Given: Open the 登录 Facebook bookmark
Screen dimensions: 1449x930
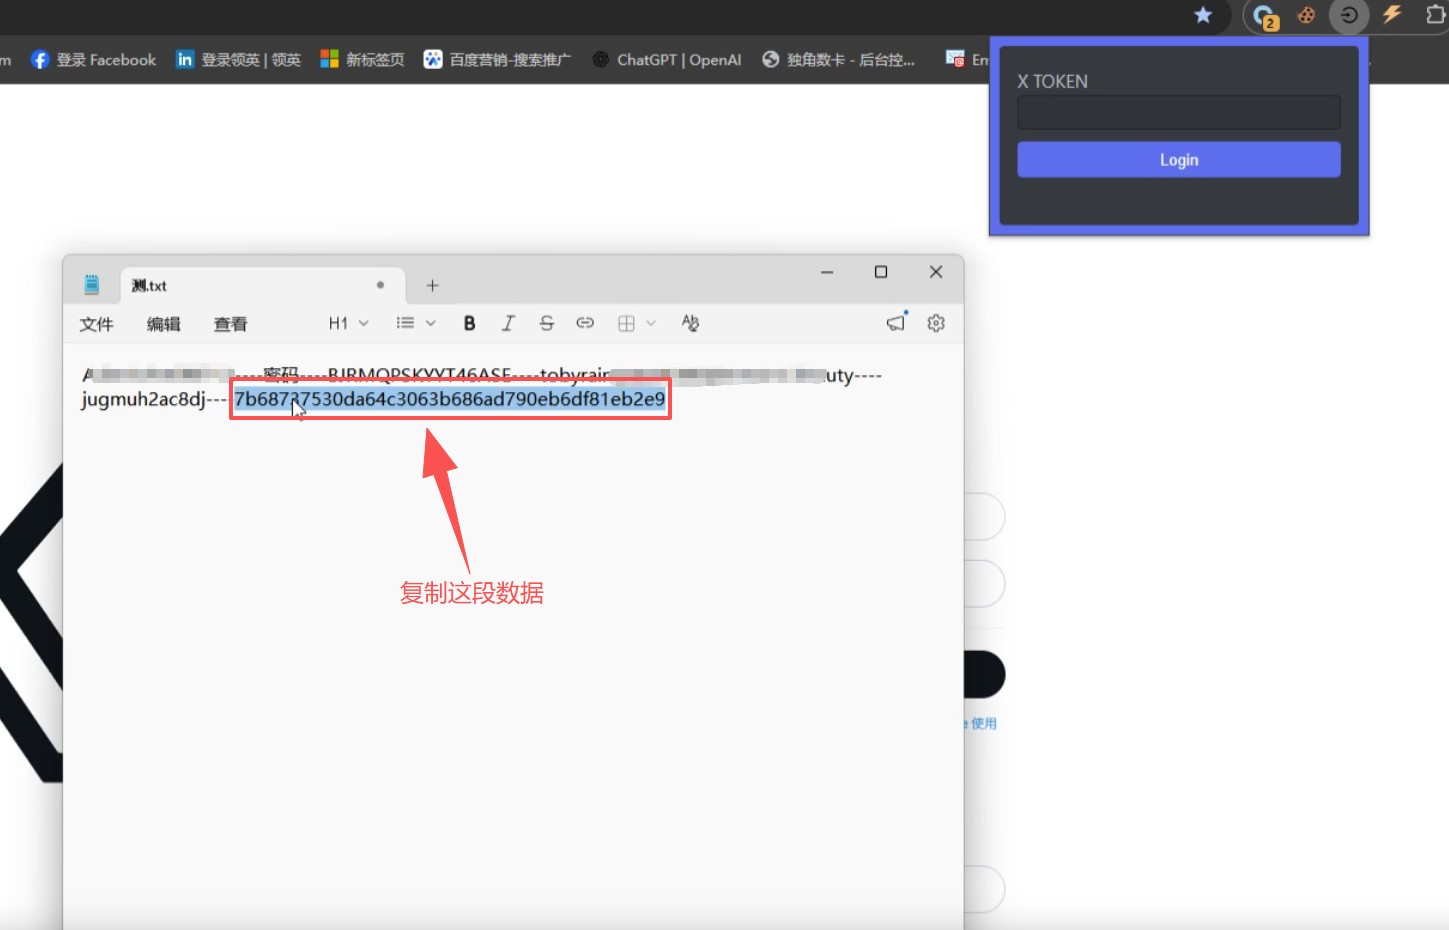Looking at the screenshot, I should click(x=94, y=60).
